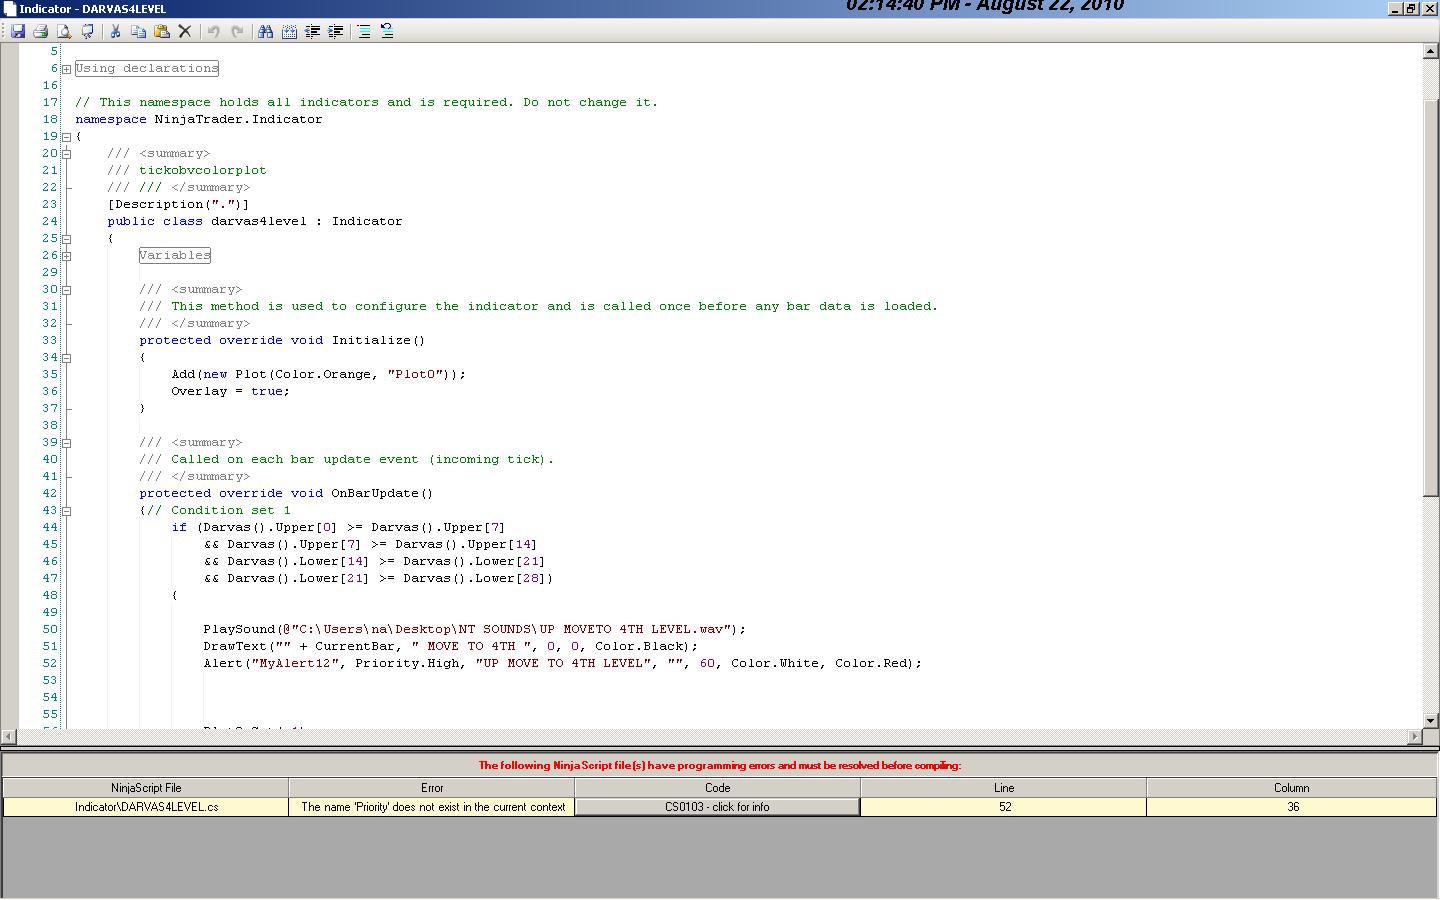Click the 'Error' column header
The image size is (1440, 900).
pos(432,788)
